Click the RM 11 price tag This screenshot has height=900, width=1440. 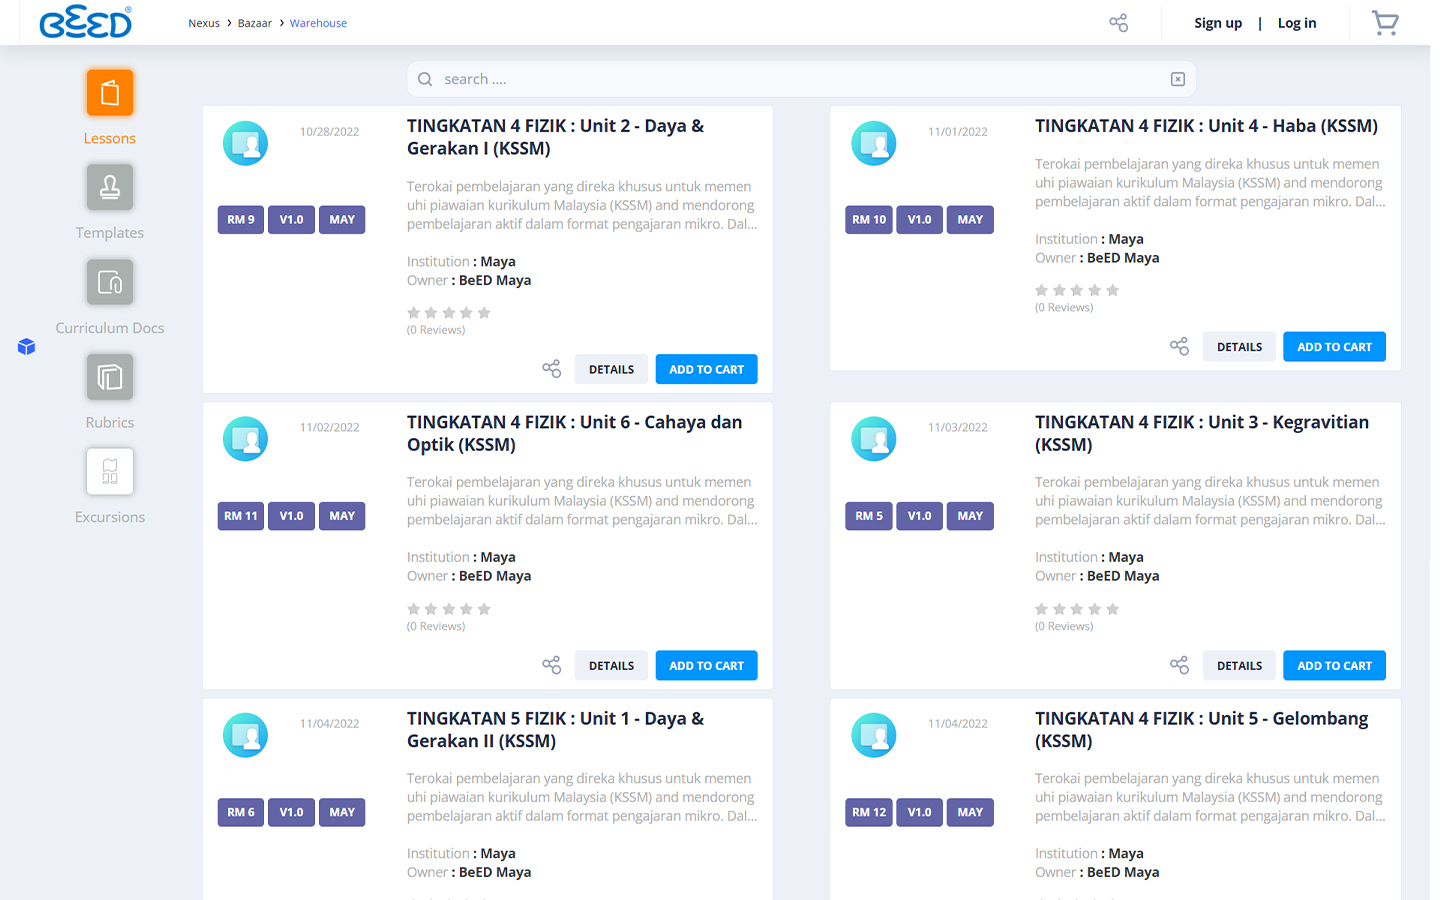click(x=241, y=516)
